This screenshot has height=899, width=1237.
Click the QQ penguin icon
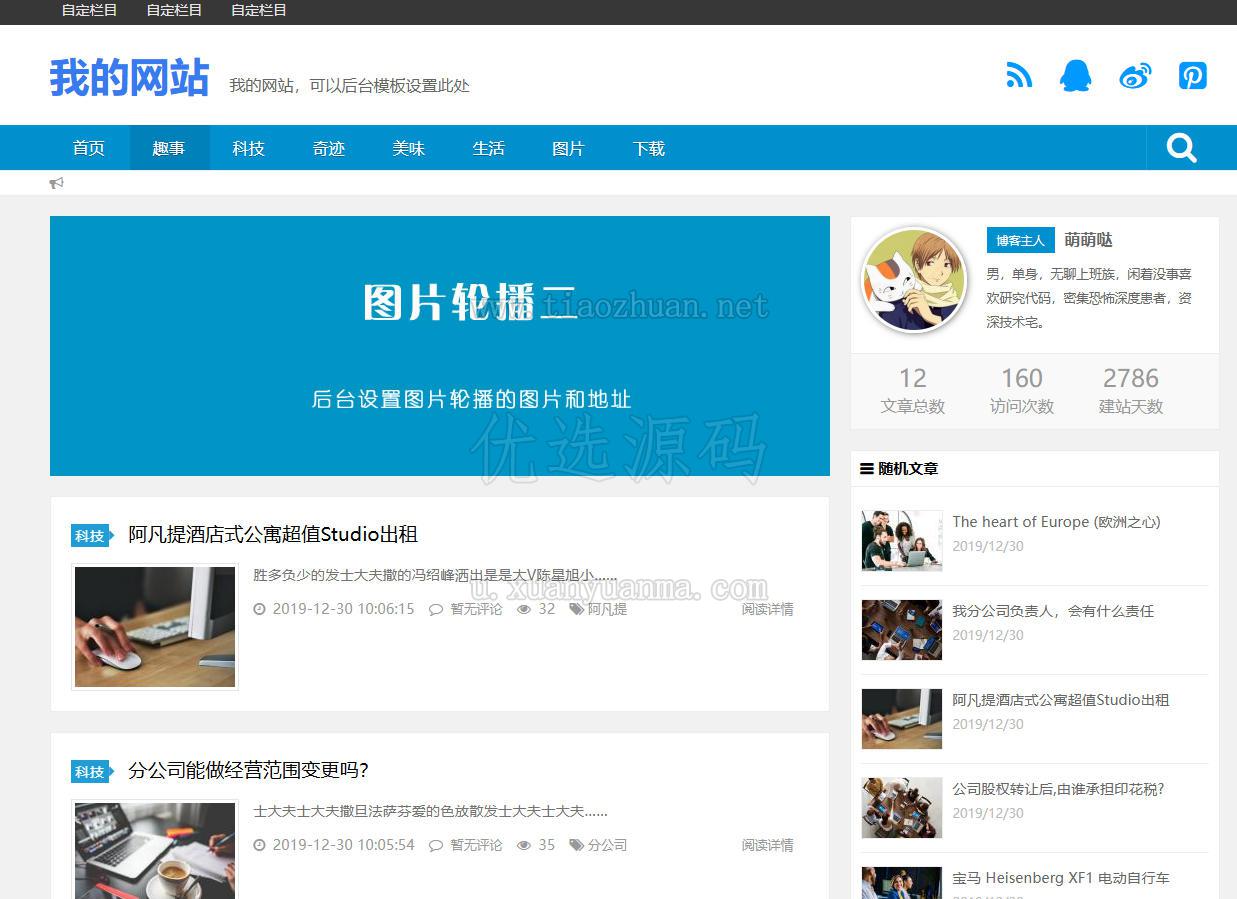coord(1075,75)
